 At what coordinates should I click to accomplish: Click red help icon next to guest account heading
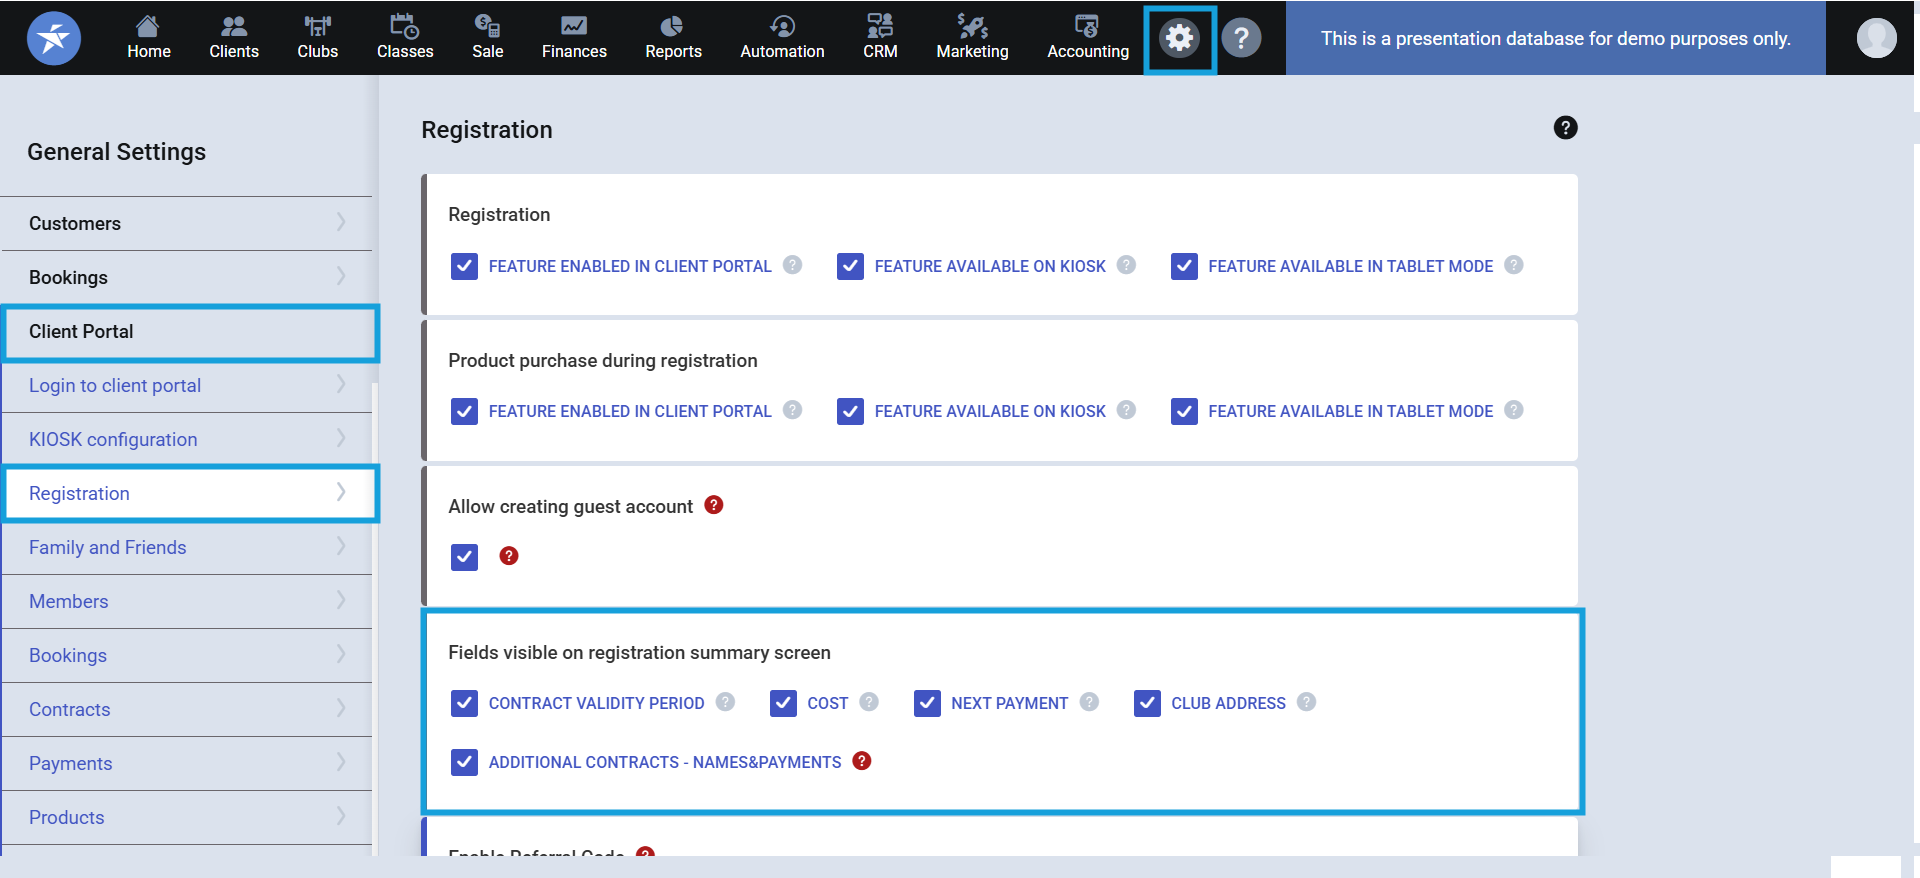click(714, 505)
